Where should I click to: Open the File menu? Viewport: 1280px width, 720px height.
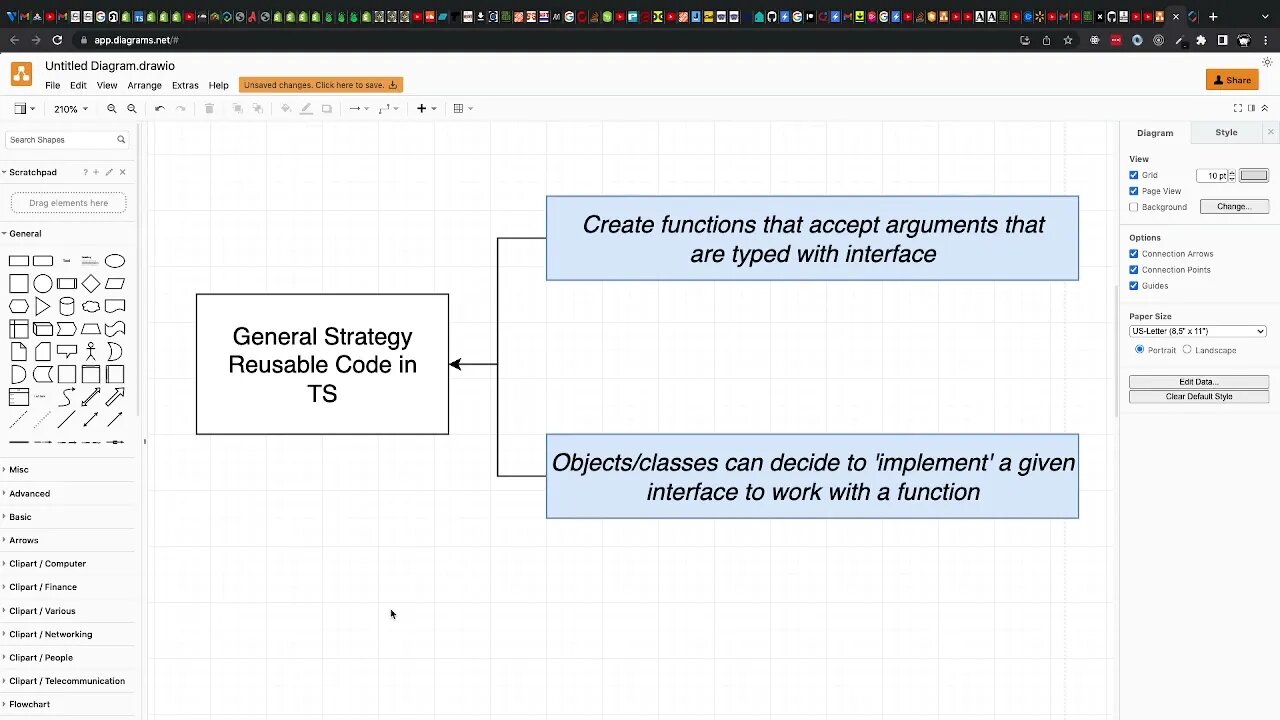pos(52,86)
